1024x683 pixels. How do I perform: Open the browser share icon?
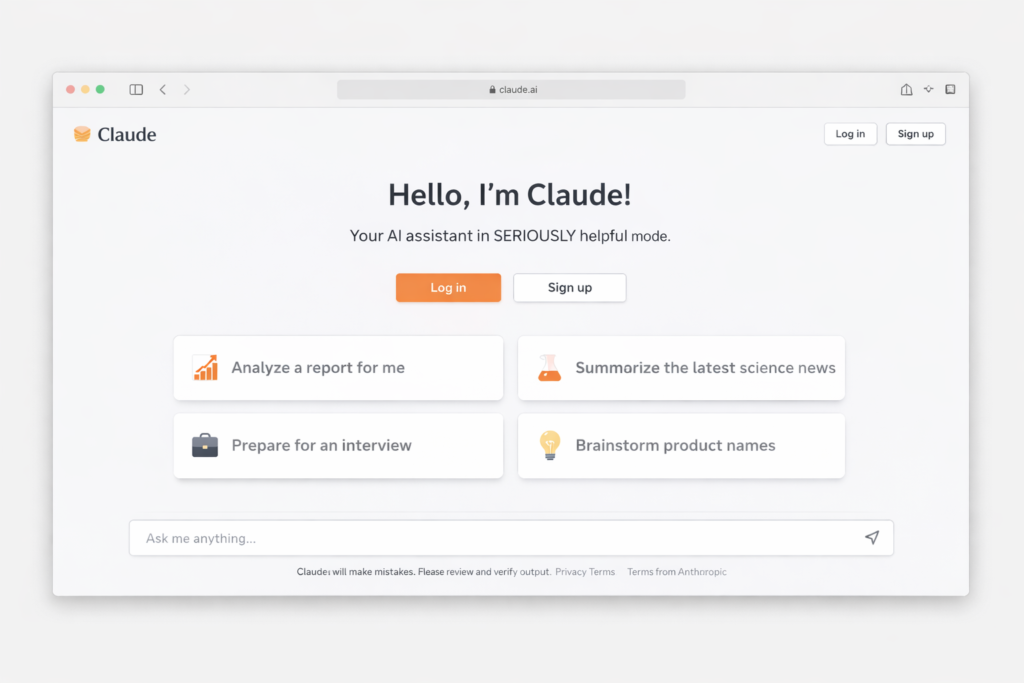(x=906, y=90)
